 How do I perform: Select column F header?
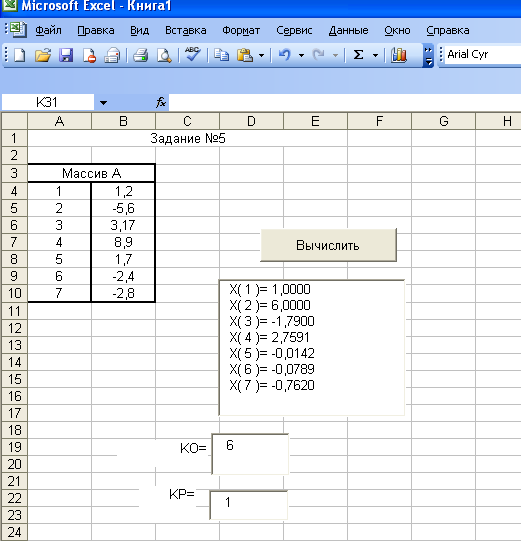coord(379,121)
